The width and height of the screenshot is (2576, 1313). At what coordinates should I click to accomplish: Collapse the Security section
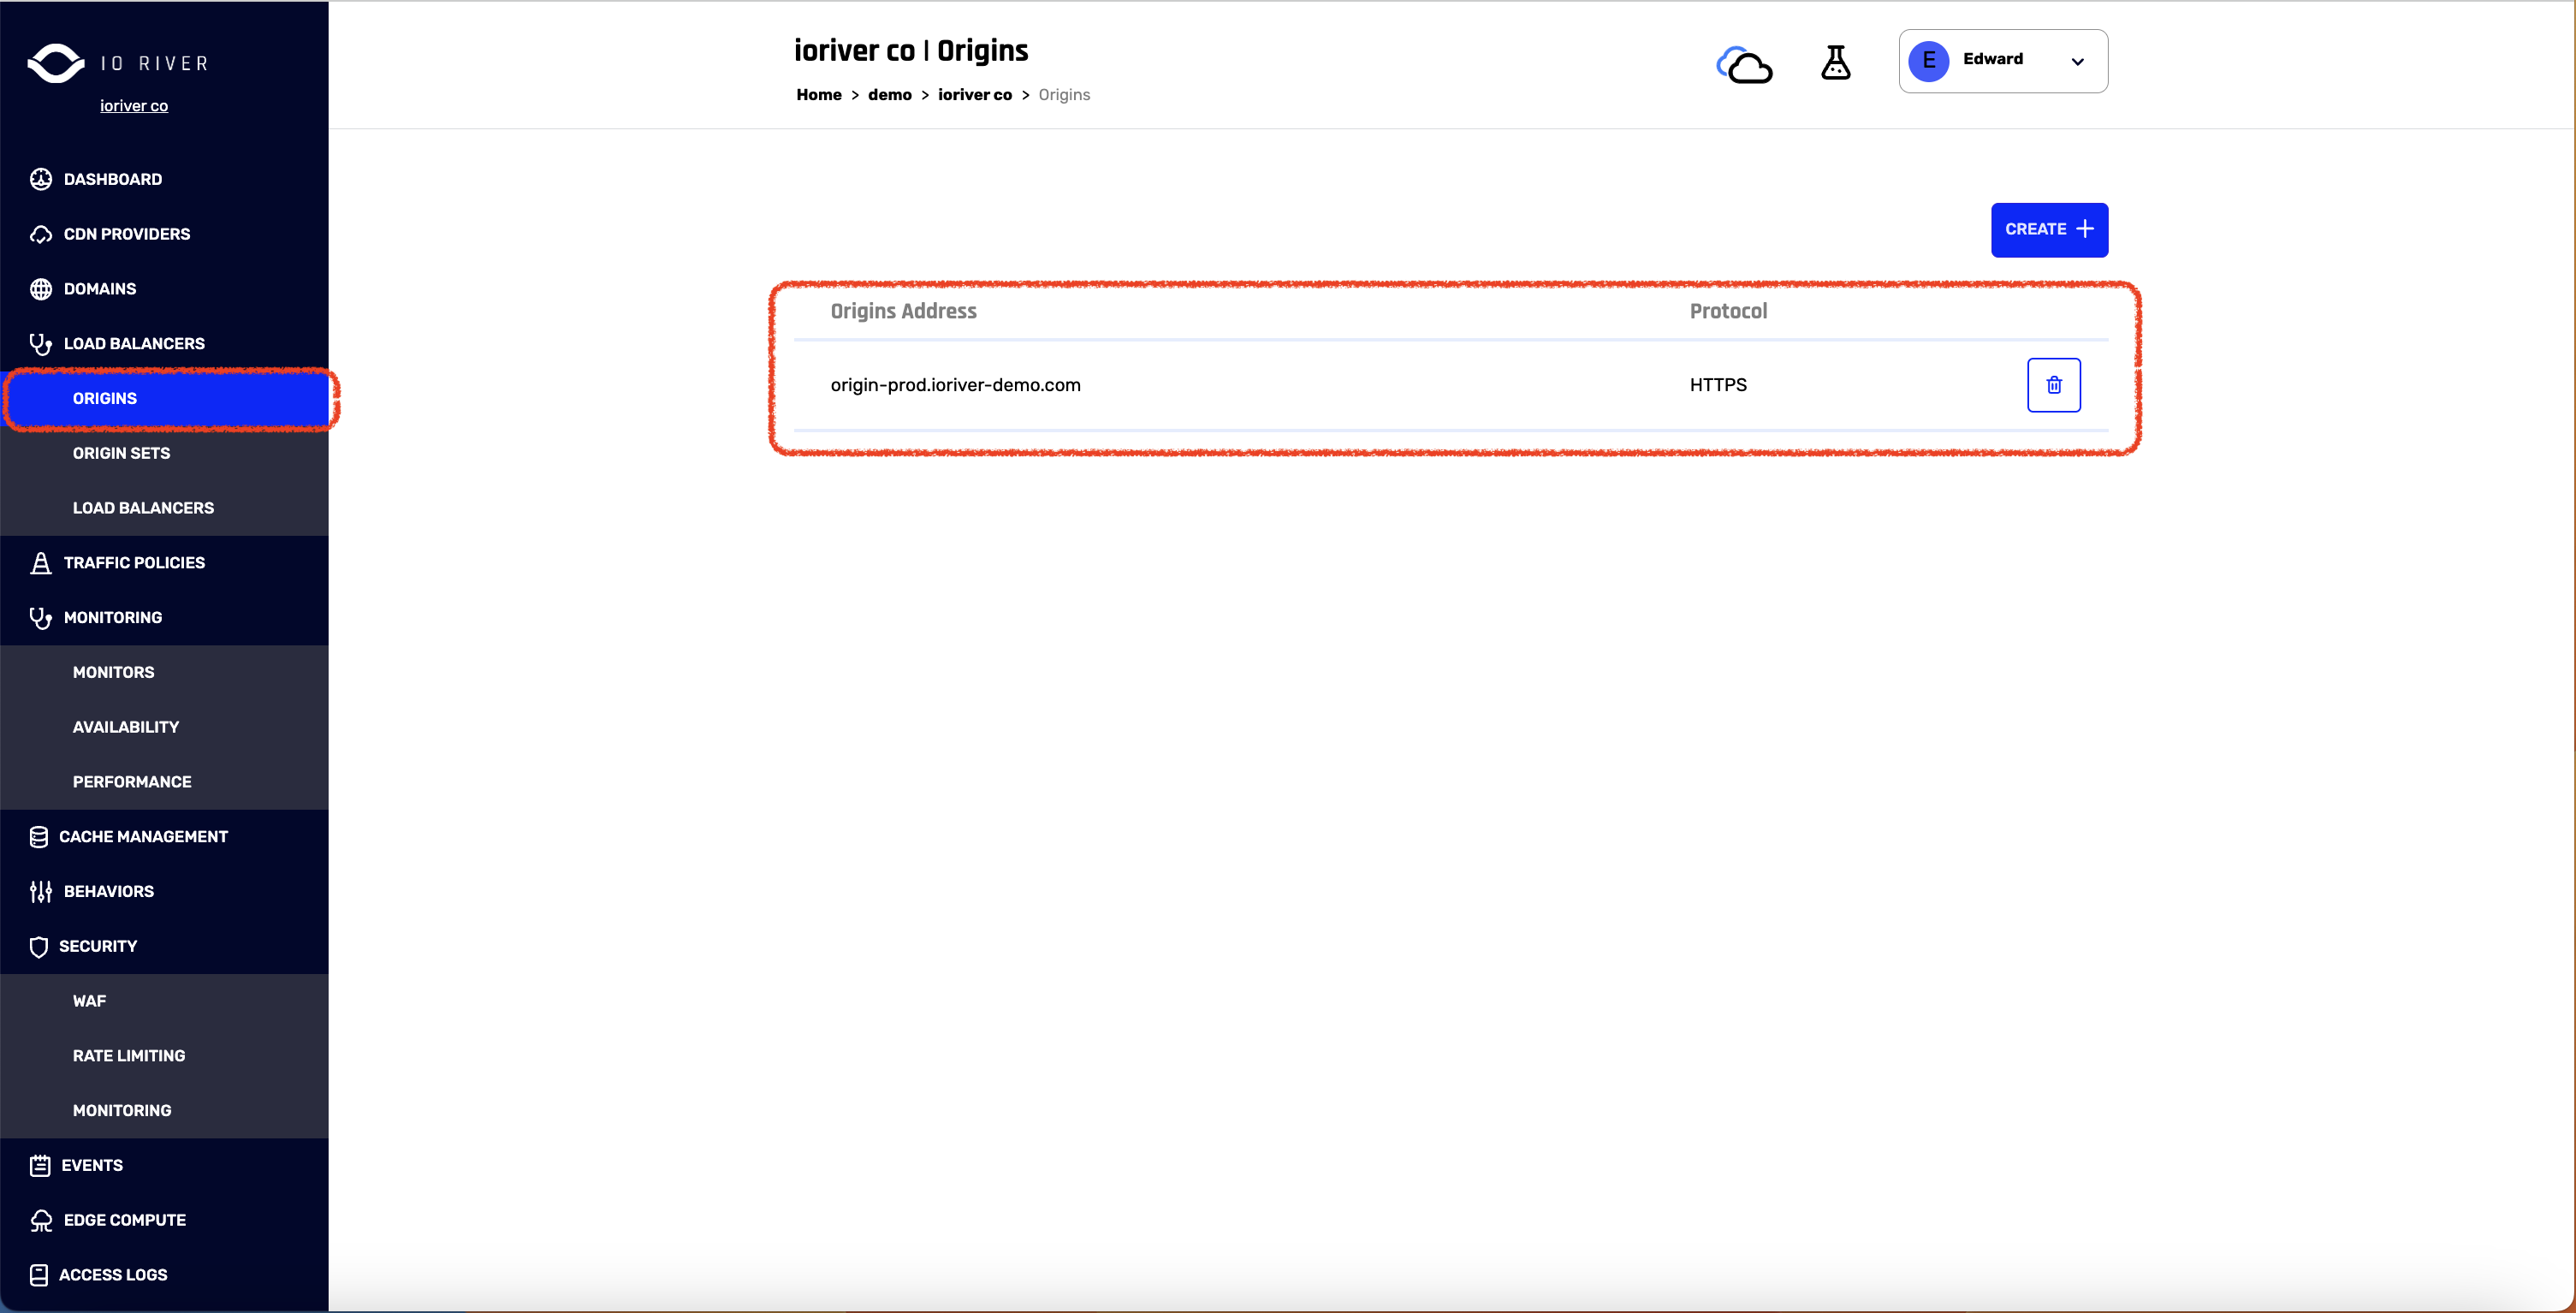click(98, 947)
